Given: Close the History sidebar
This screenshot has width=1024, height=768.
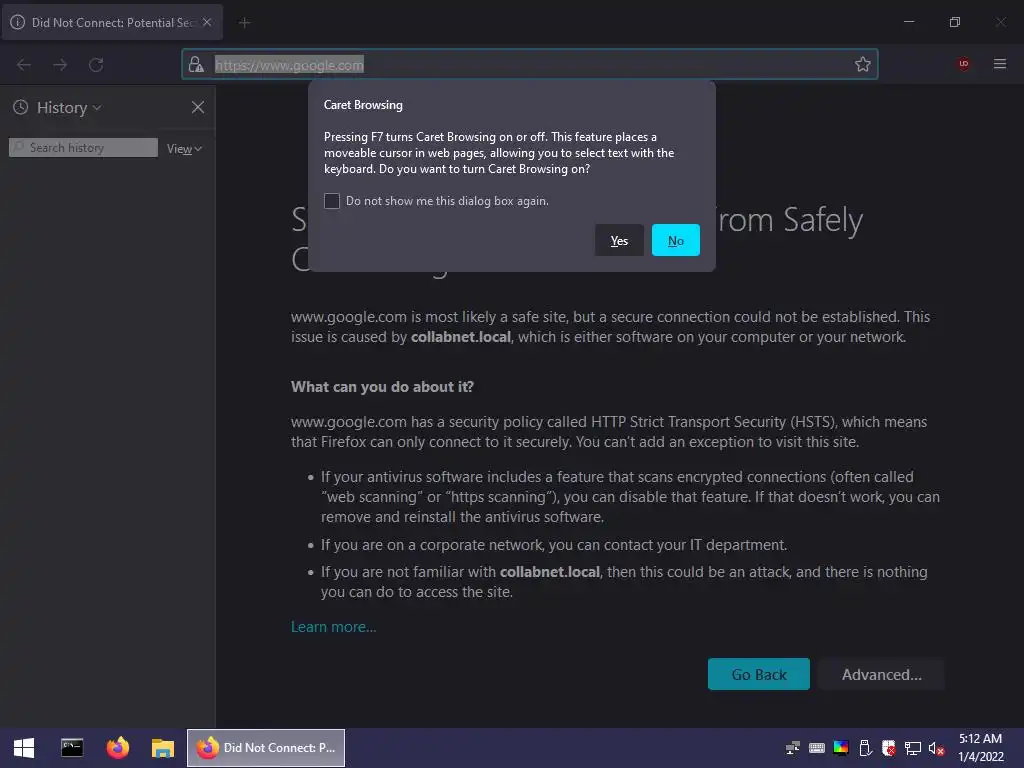Looking at the screenshot, I should click(x=198, y=107).
